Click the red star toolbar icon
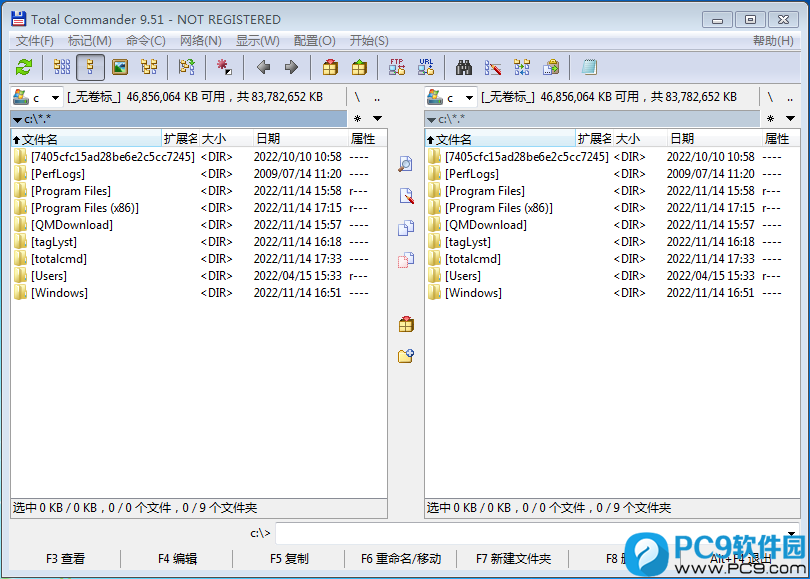This screenshot has height=579, width=810. click(x=224, y=67)
